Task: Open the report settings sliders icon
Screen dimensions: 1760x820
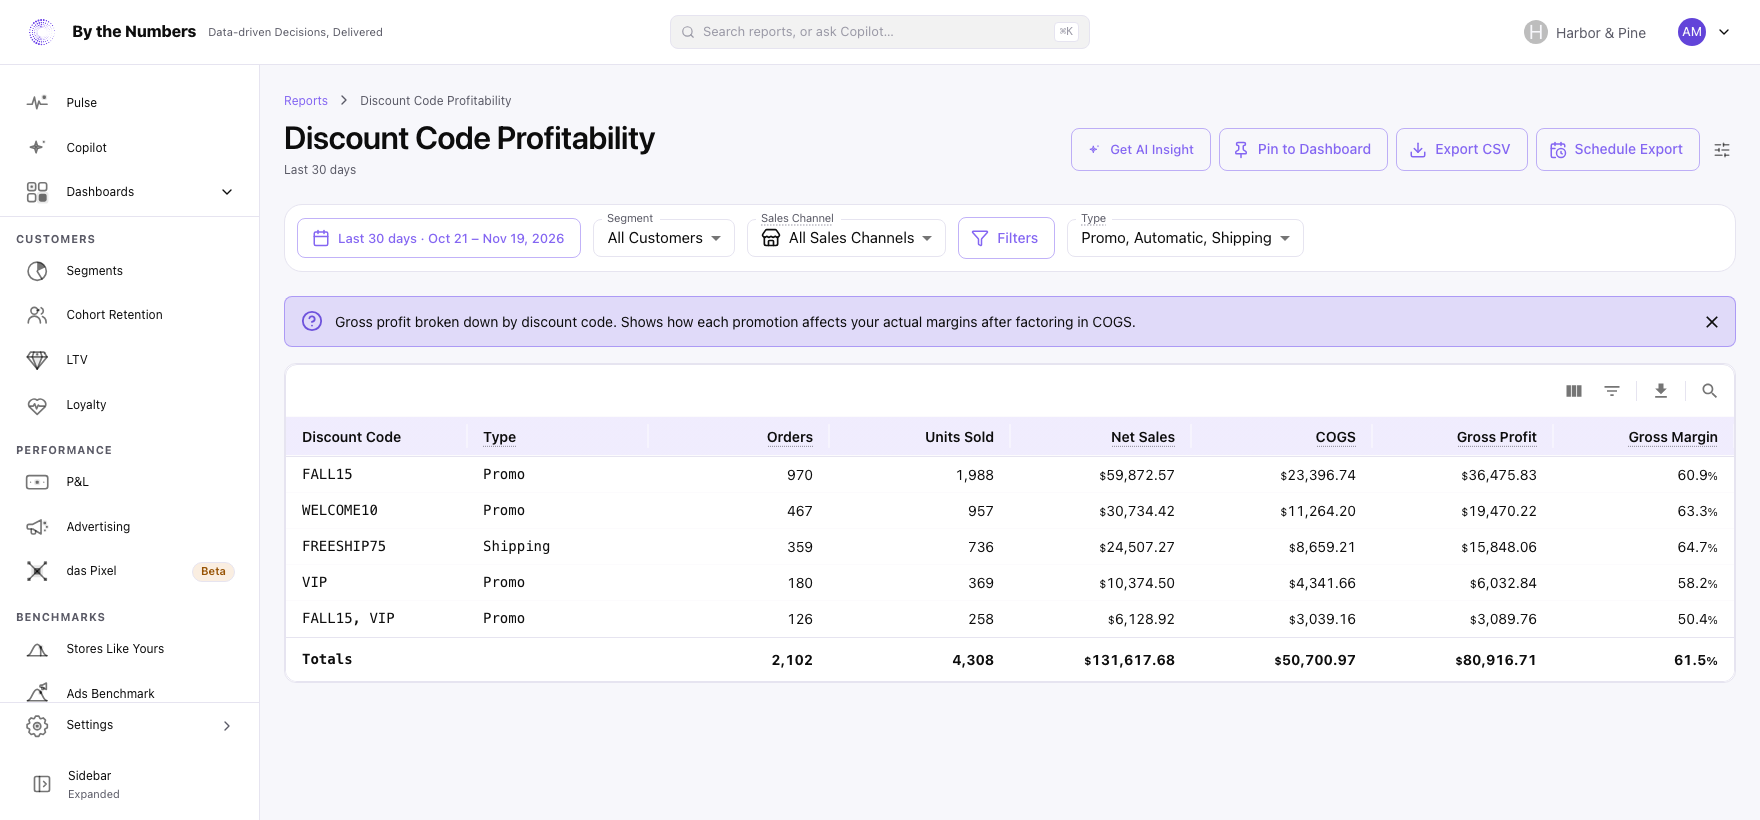Action: (1722, 150)
